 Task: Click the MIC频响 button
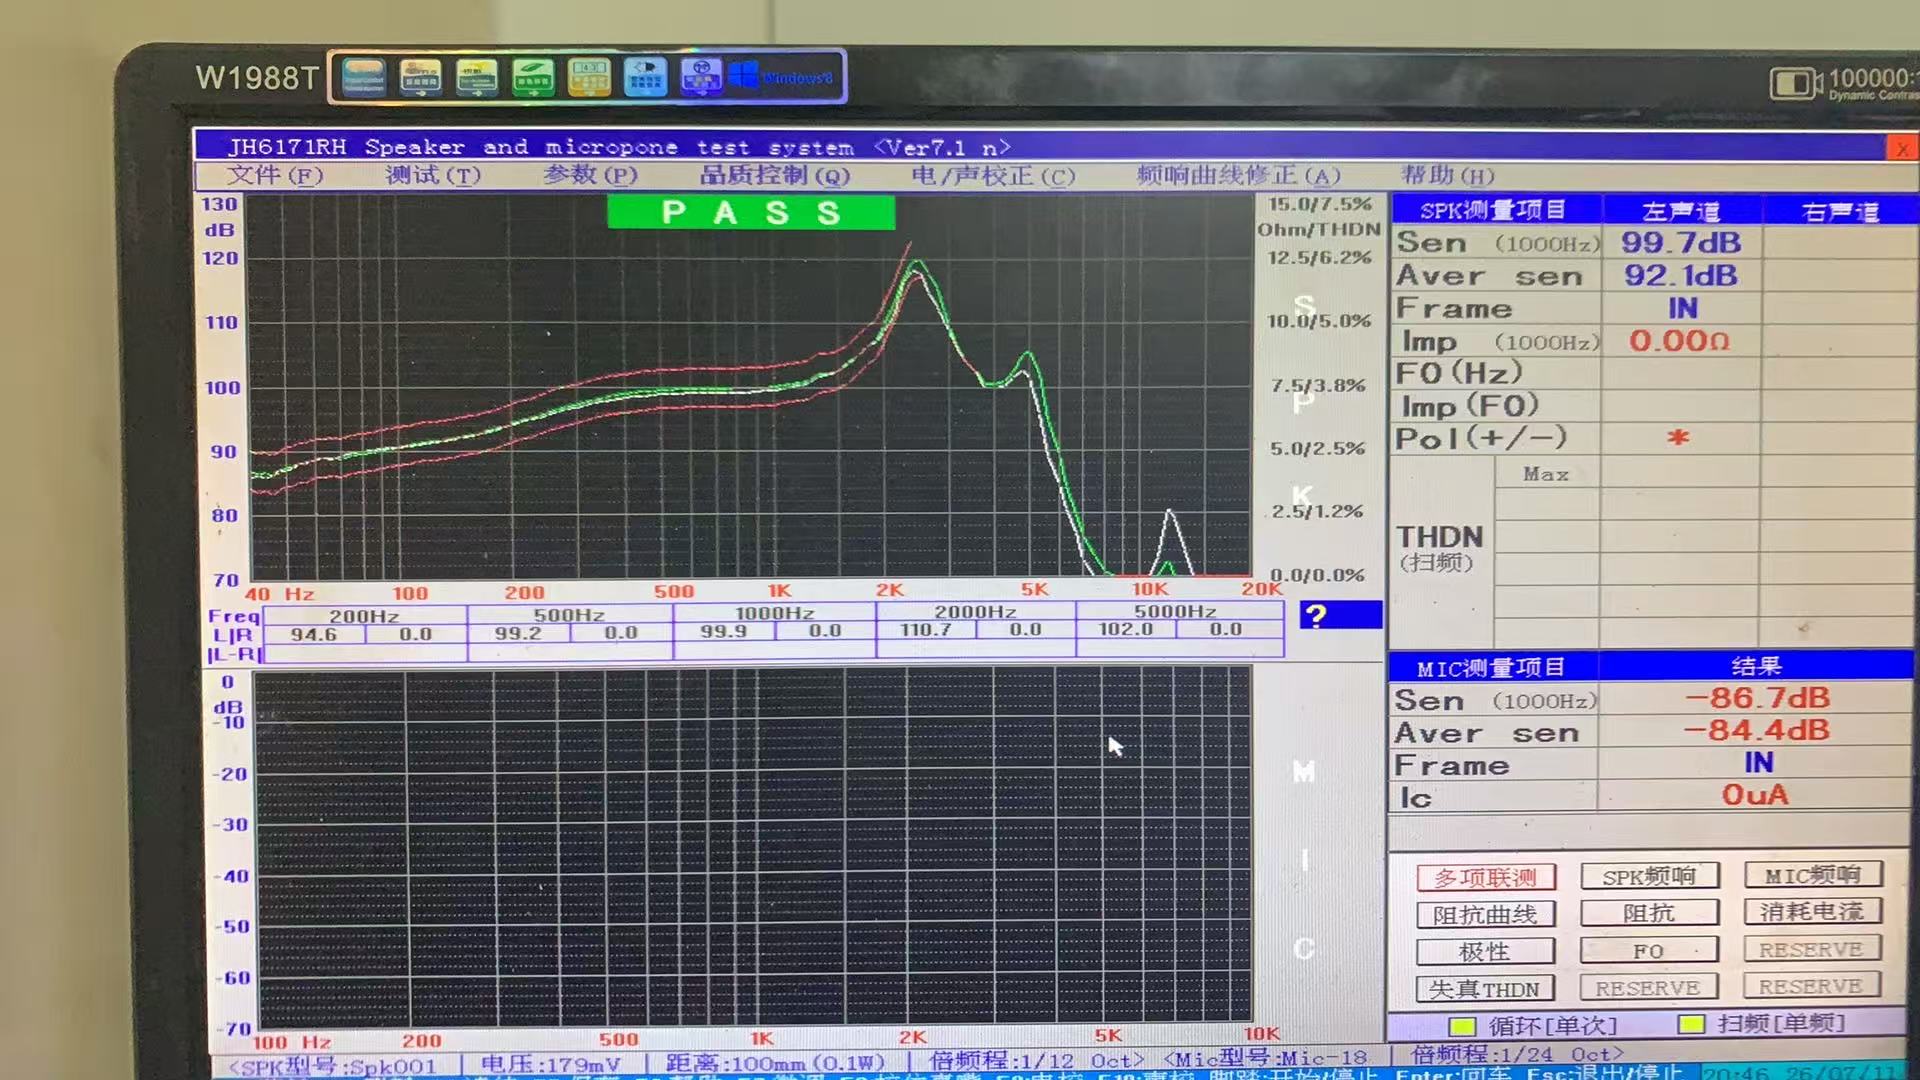click(x=1813, y=875)
